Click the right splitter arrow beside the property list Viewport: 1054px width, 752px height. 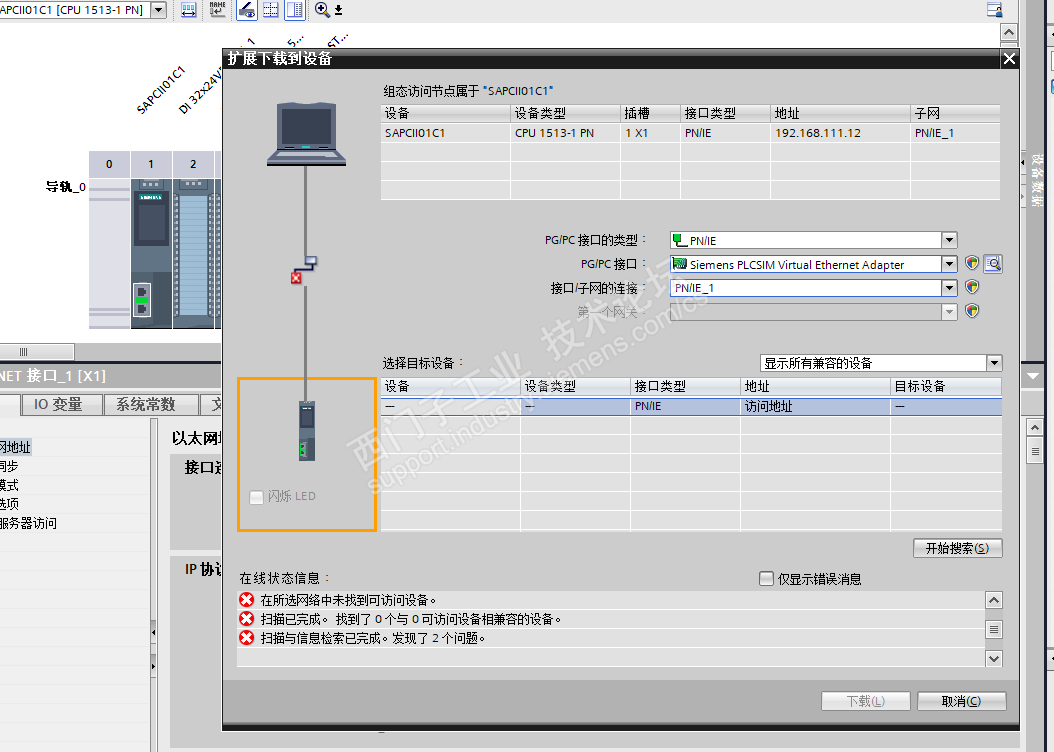click(153, 667)
